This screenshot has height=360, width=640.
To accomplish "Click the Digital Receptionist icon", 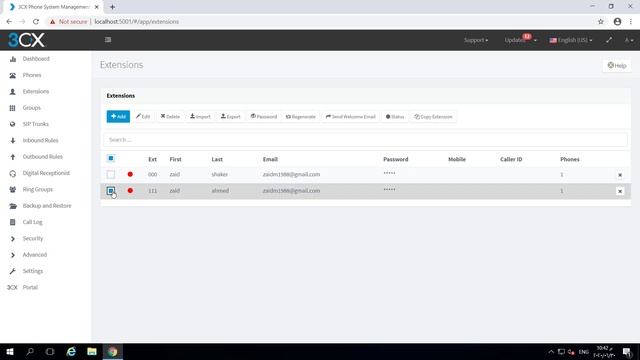I will (13, 173).
